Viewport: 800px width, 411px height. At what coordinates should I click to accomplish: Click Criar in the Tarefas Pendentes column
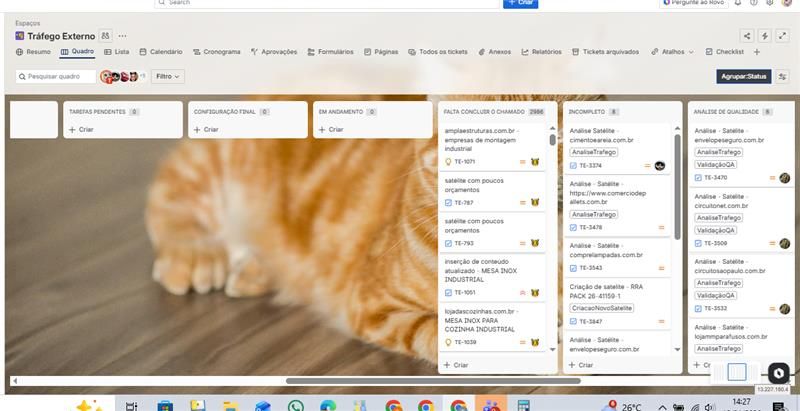(81, 130)
